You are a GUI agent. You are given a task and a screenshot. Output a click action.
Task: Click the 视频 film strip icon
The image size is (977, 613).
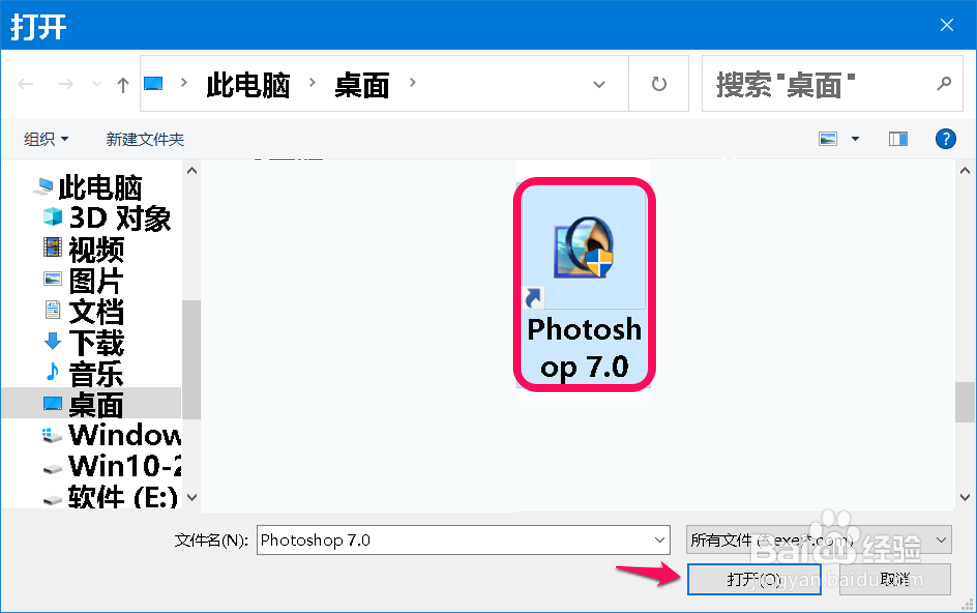click(x=52, y=247)
